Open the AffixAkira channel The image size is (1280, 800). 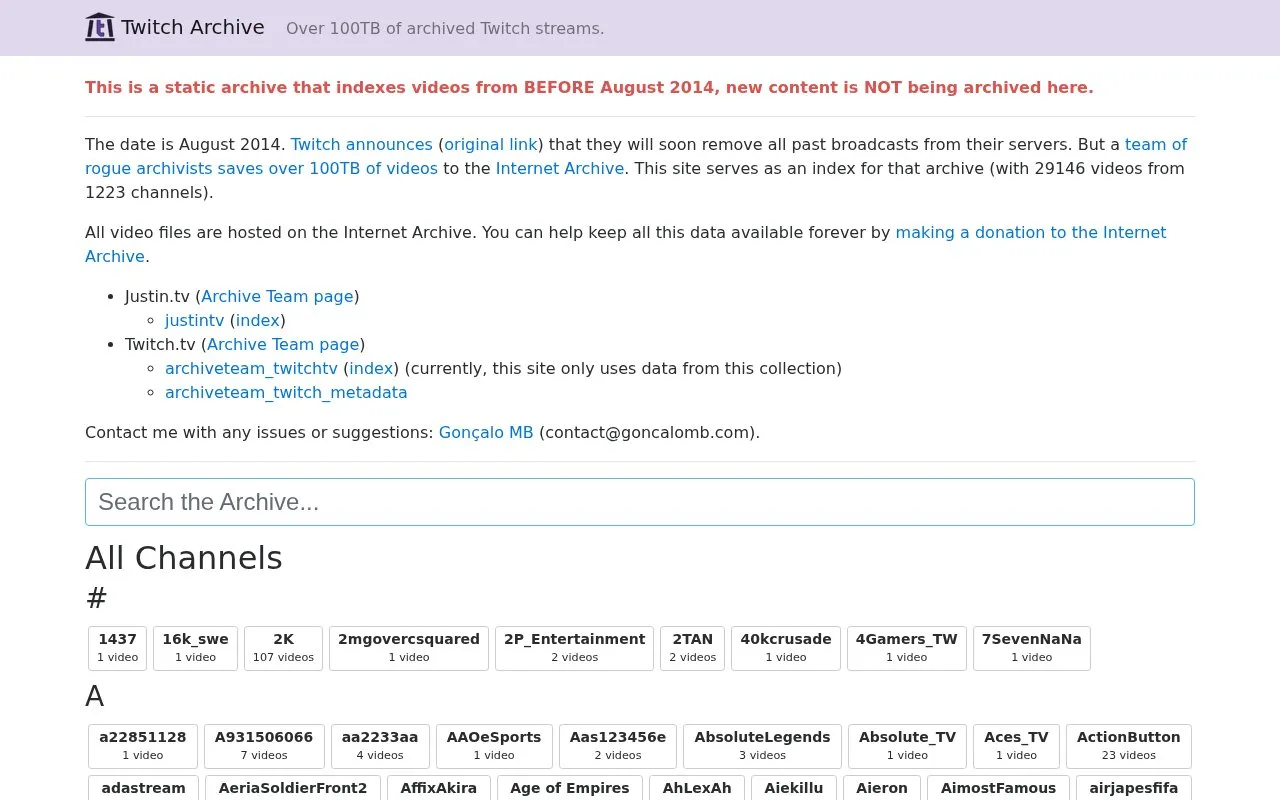pos(439,788)
